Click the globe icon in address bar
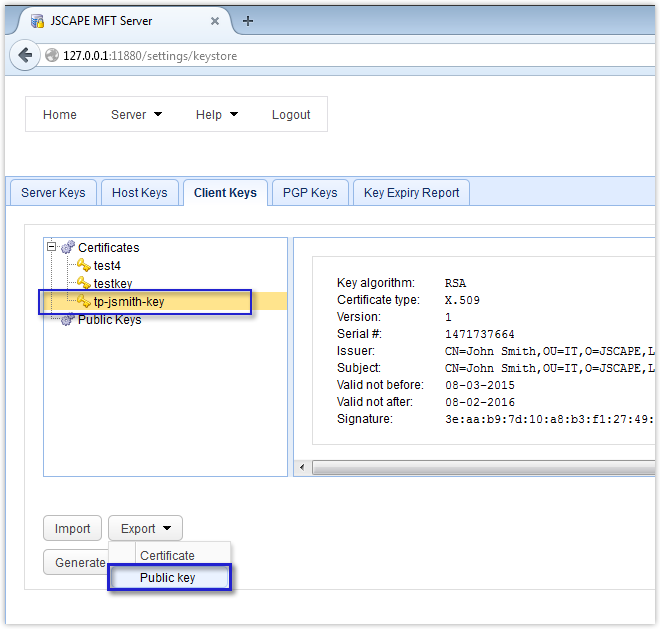Image resolution: width=660 pixels, height=629 pixels. point(50,56)
